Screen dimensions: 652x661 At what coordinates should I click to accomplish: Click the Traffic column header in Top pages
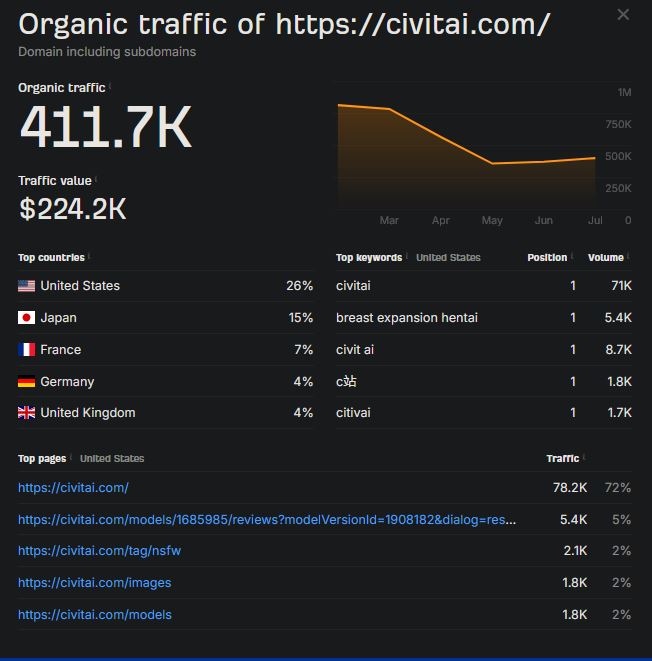coord(563,459)
